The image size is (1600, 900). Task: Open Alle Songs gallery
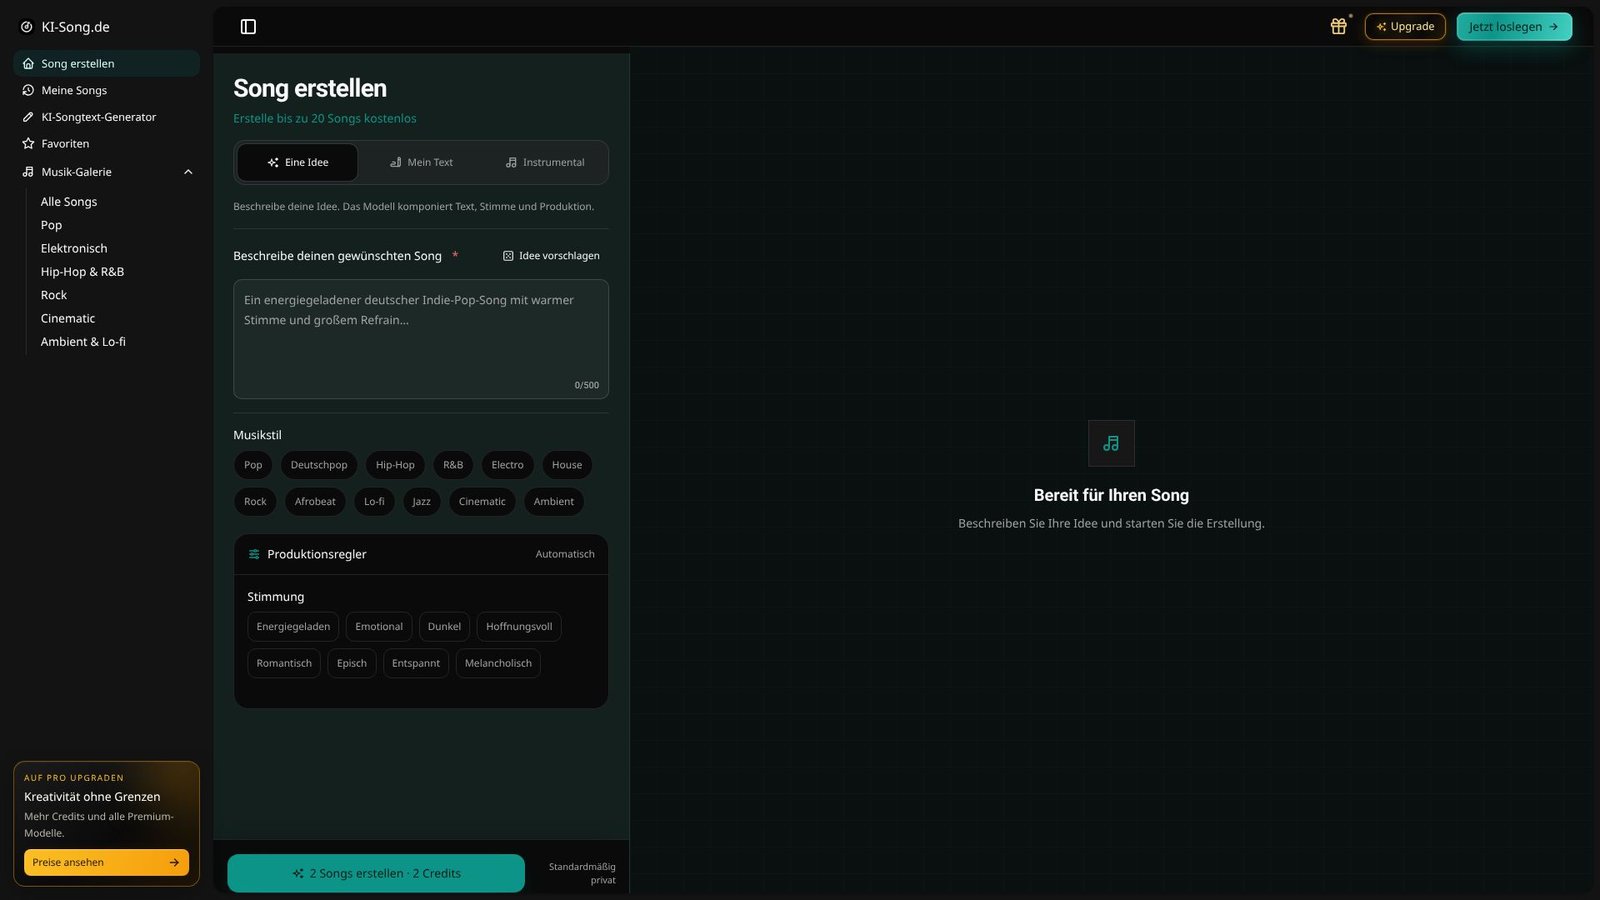pyautogui.click(x=69, y=202)
